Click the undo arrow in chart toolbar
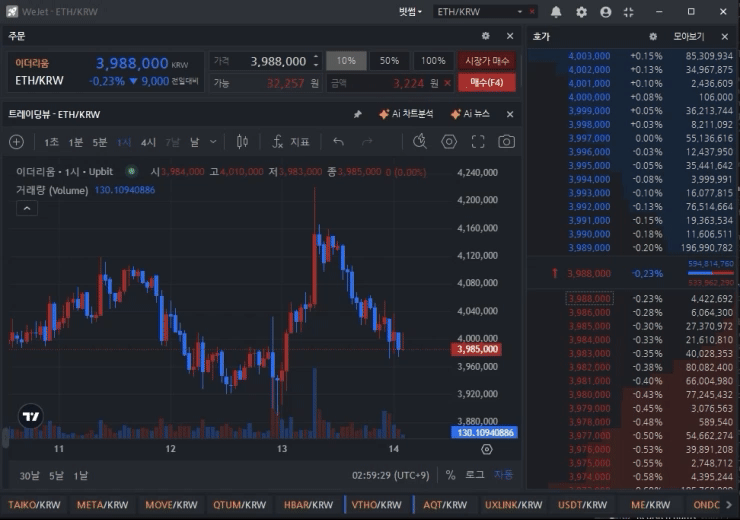The width and height of the screenshot is (740, 520). pyautogui.click(x=338, y=142)
